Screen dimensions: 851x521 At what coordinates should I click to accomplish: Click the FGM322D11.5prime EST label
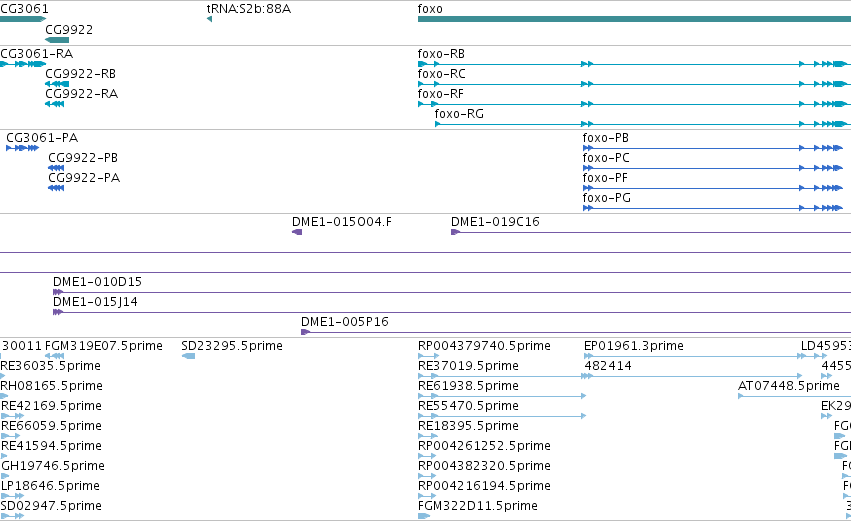tap(478, 506)
